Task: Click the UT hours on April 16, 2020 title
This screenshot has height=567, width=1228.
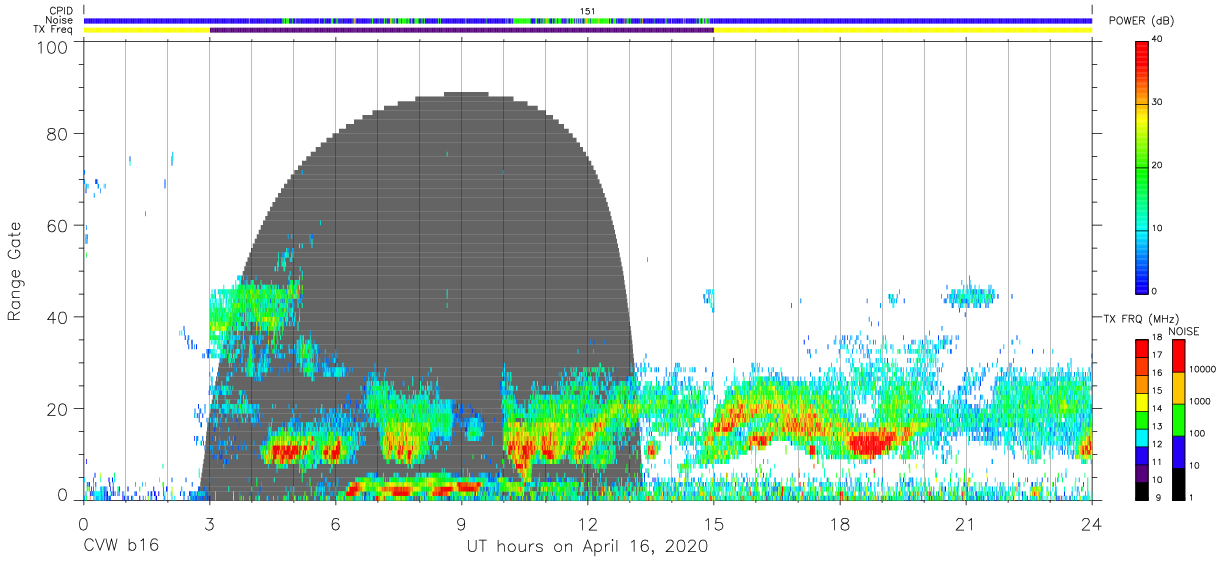Action: [x=587, y=547]
